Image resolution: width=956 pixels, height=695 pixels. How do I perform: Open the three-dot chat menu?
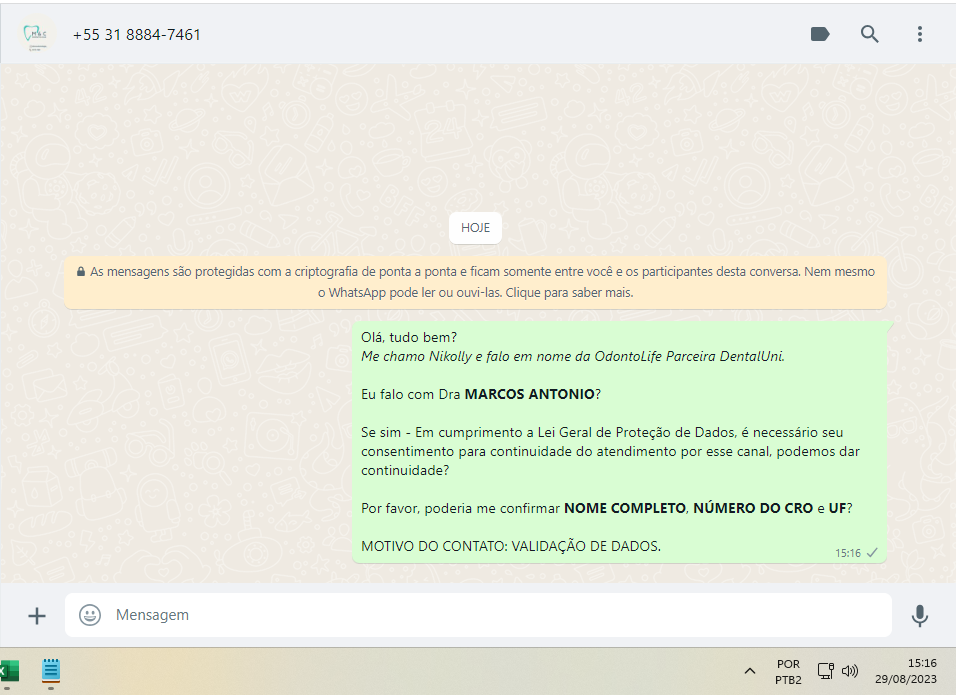coord(919,34)
